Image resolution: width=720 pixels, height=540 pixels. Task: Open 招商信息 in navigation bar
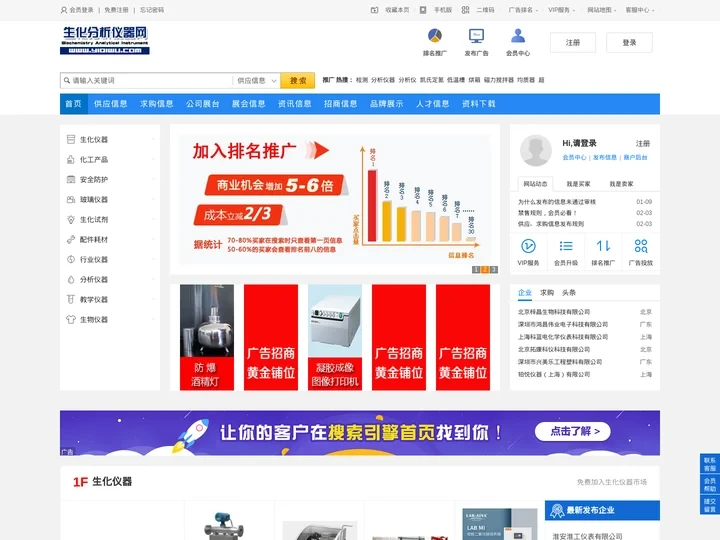point(340,104)
